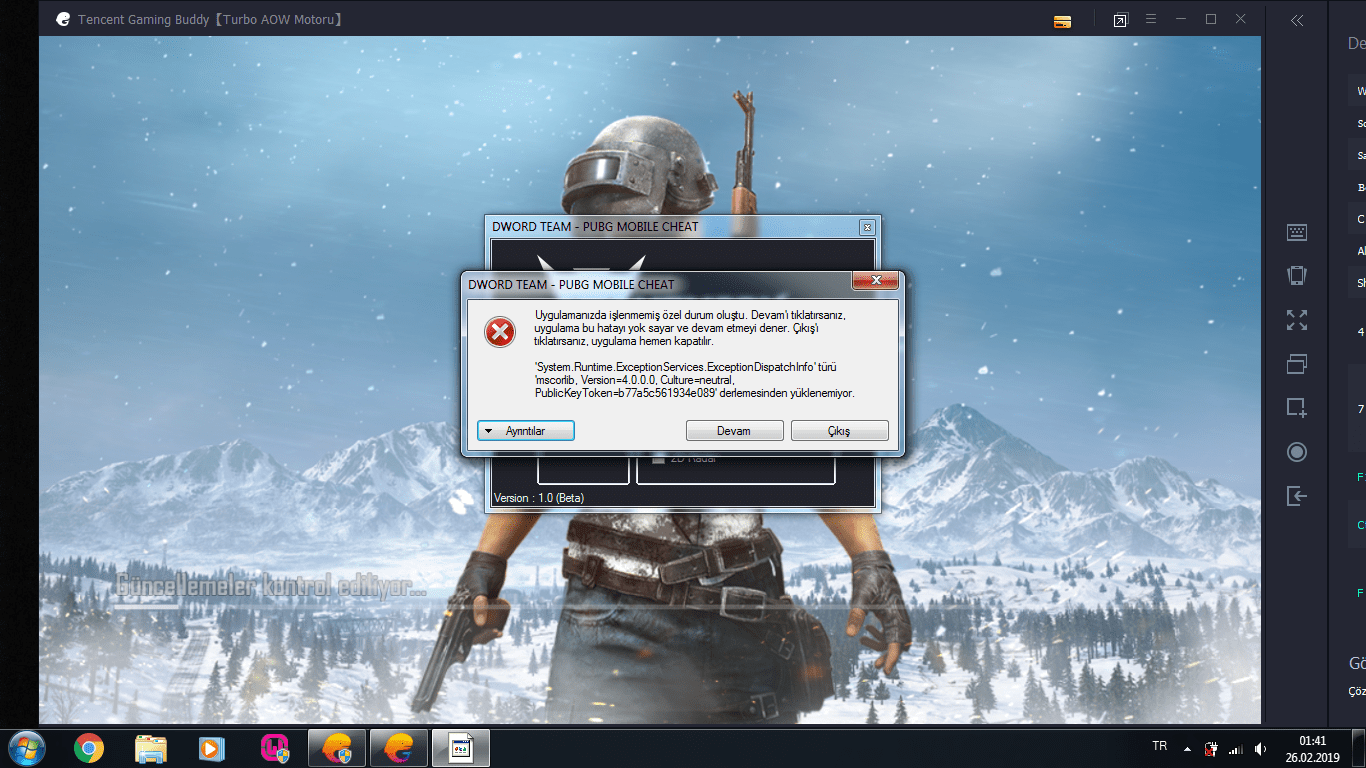This screenshot has width=1366, height=768.
Task: Close the background PUBG MOBILE CHEAT window
Action: pyautogui.click(x=867, y=227)
